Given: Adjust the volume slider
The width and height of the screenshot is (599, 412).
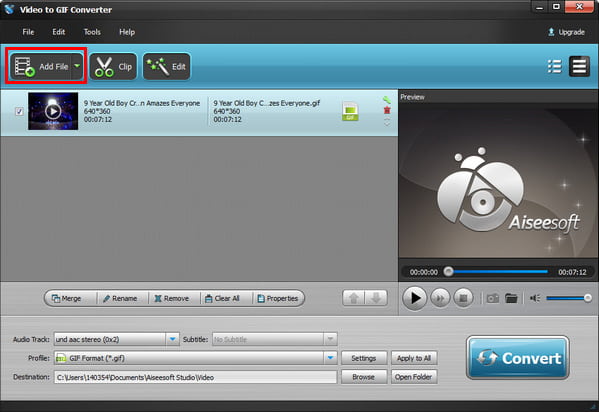Looking at the screenshot, I should (x=568, y=298).
